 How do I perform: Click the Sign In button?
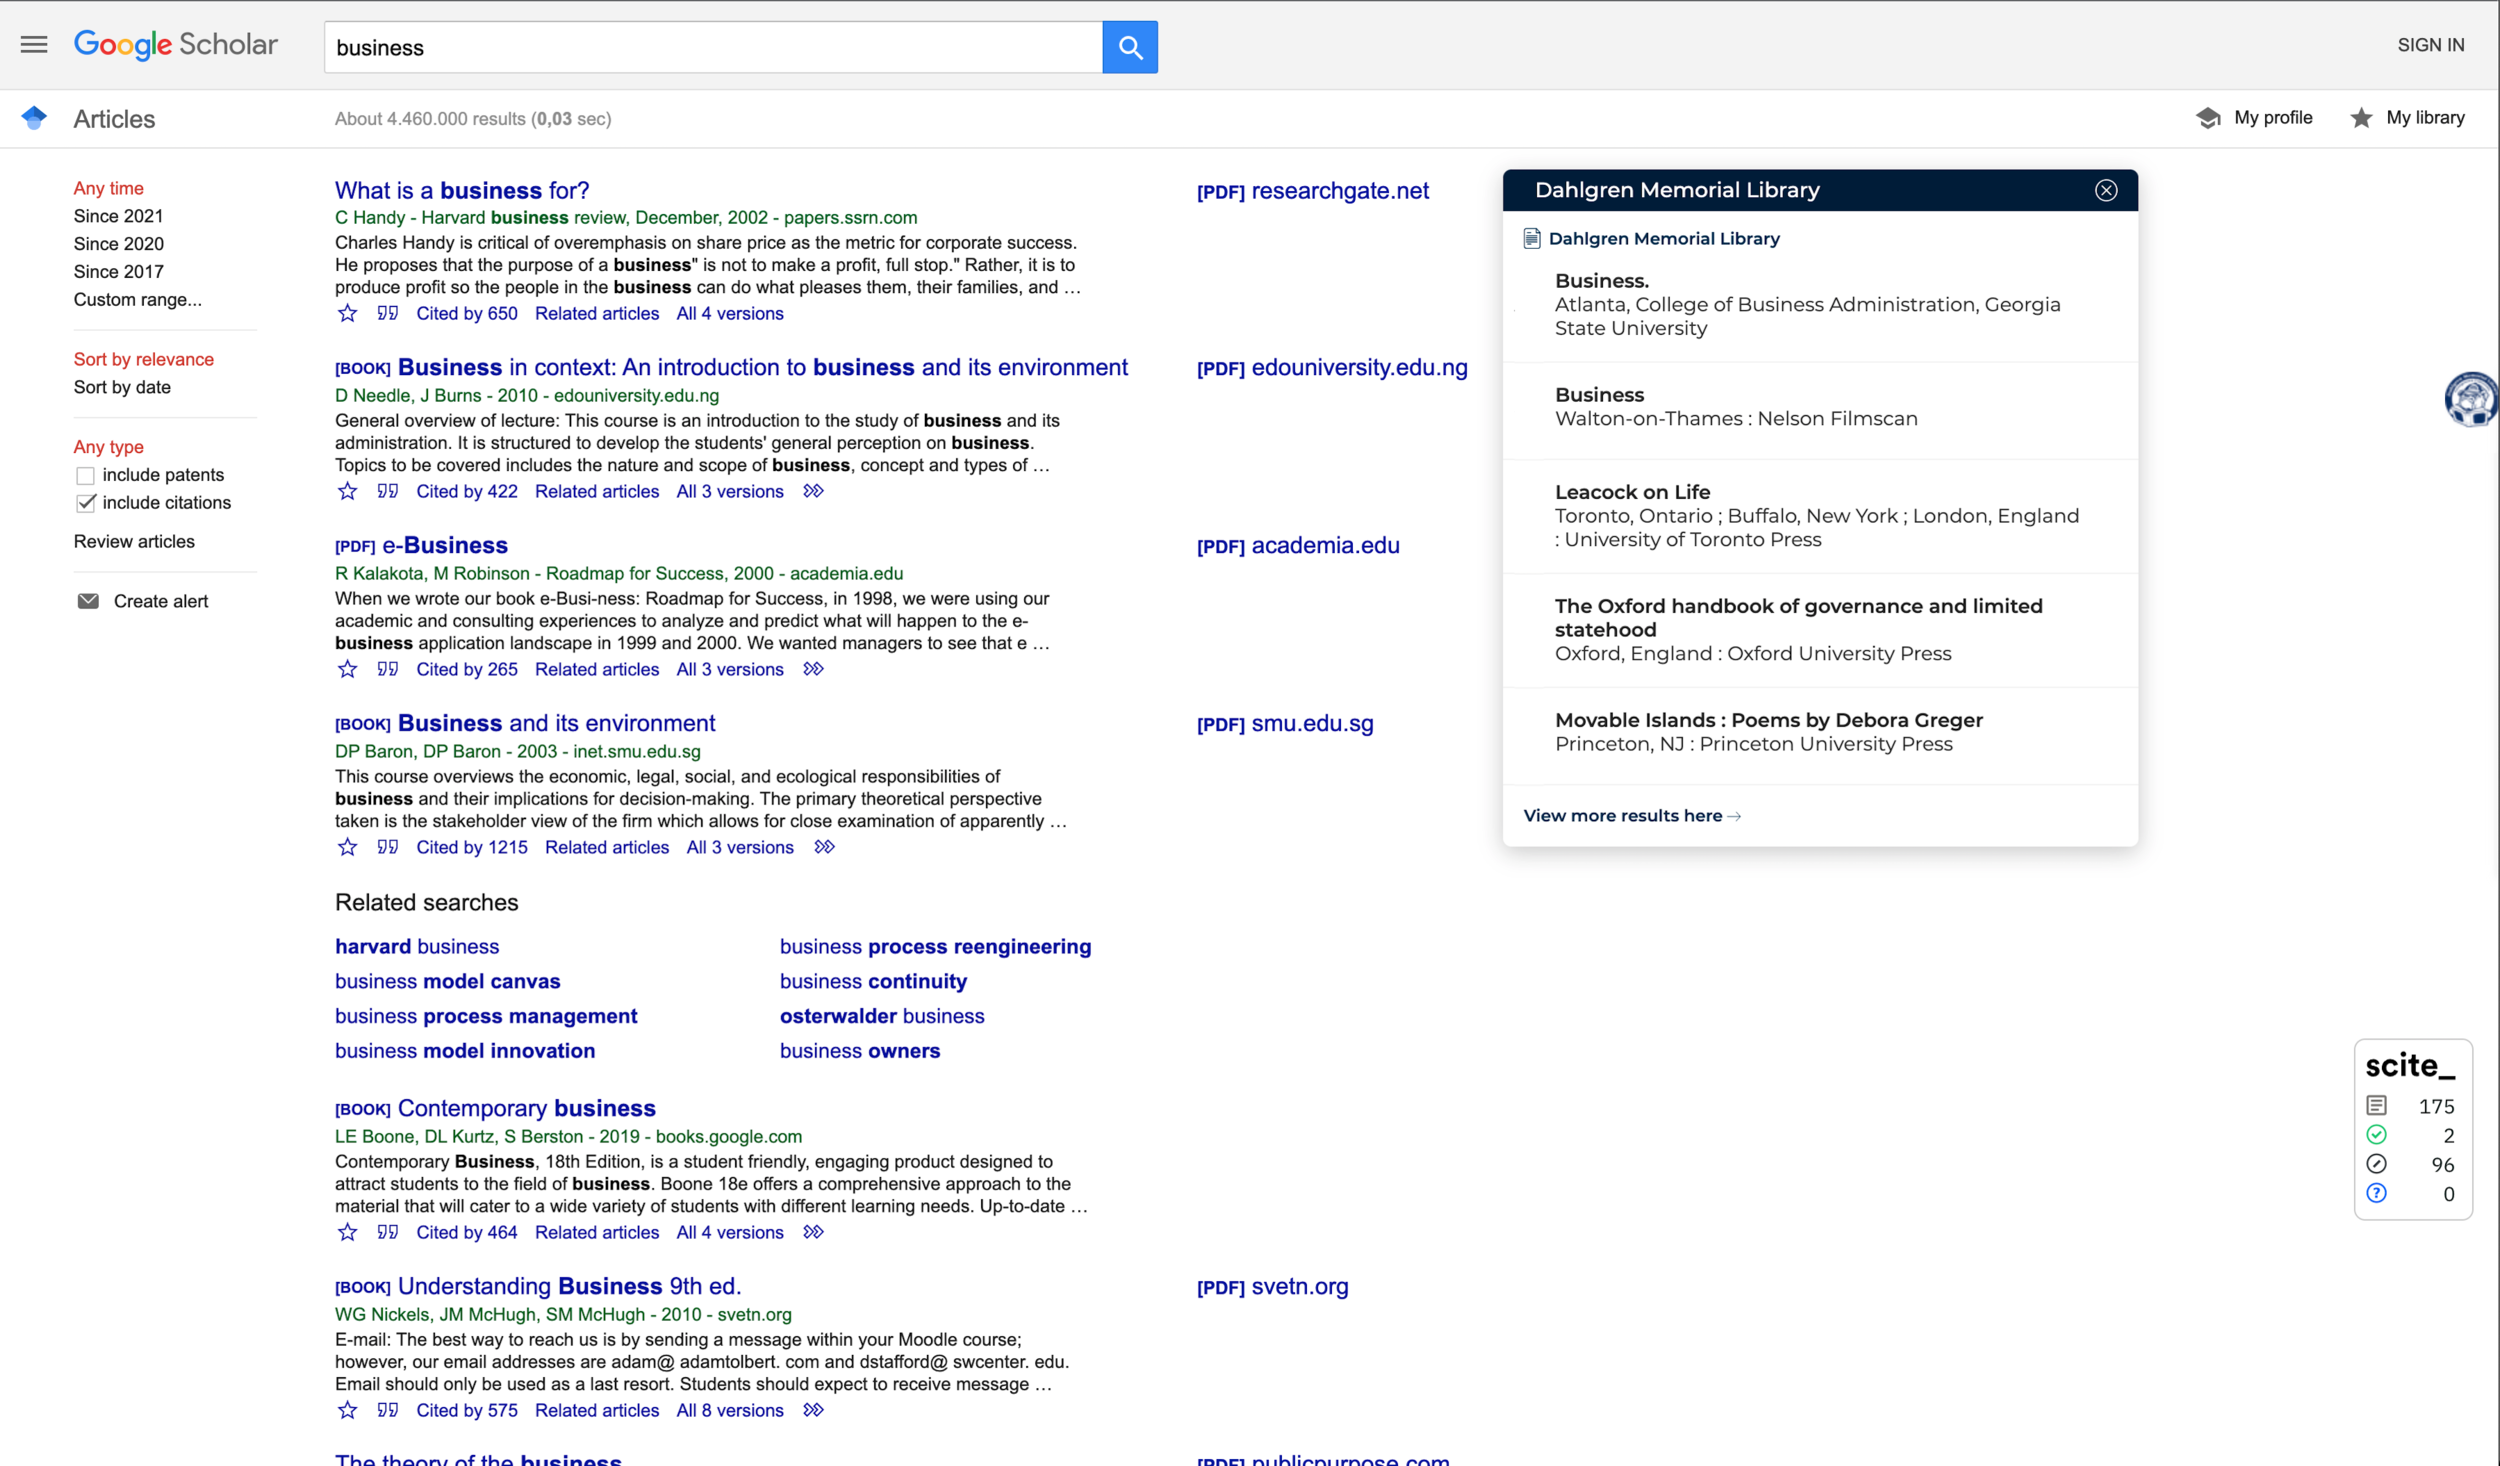(x=2430, y=45)
